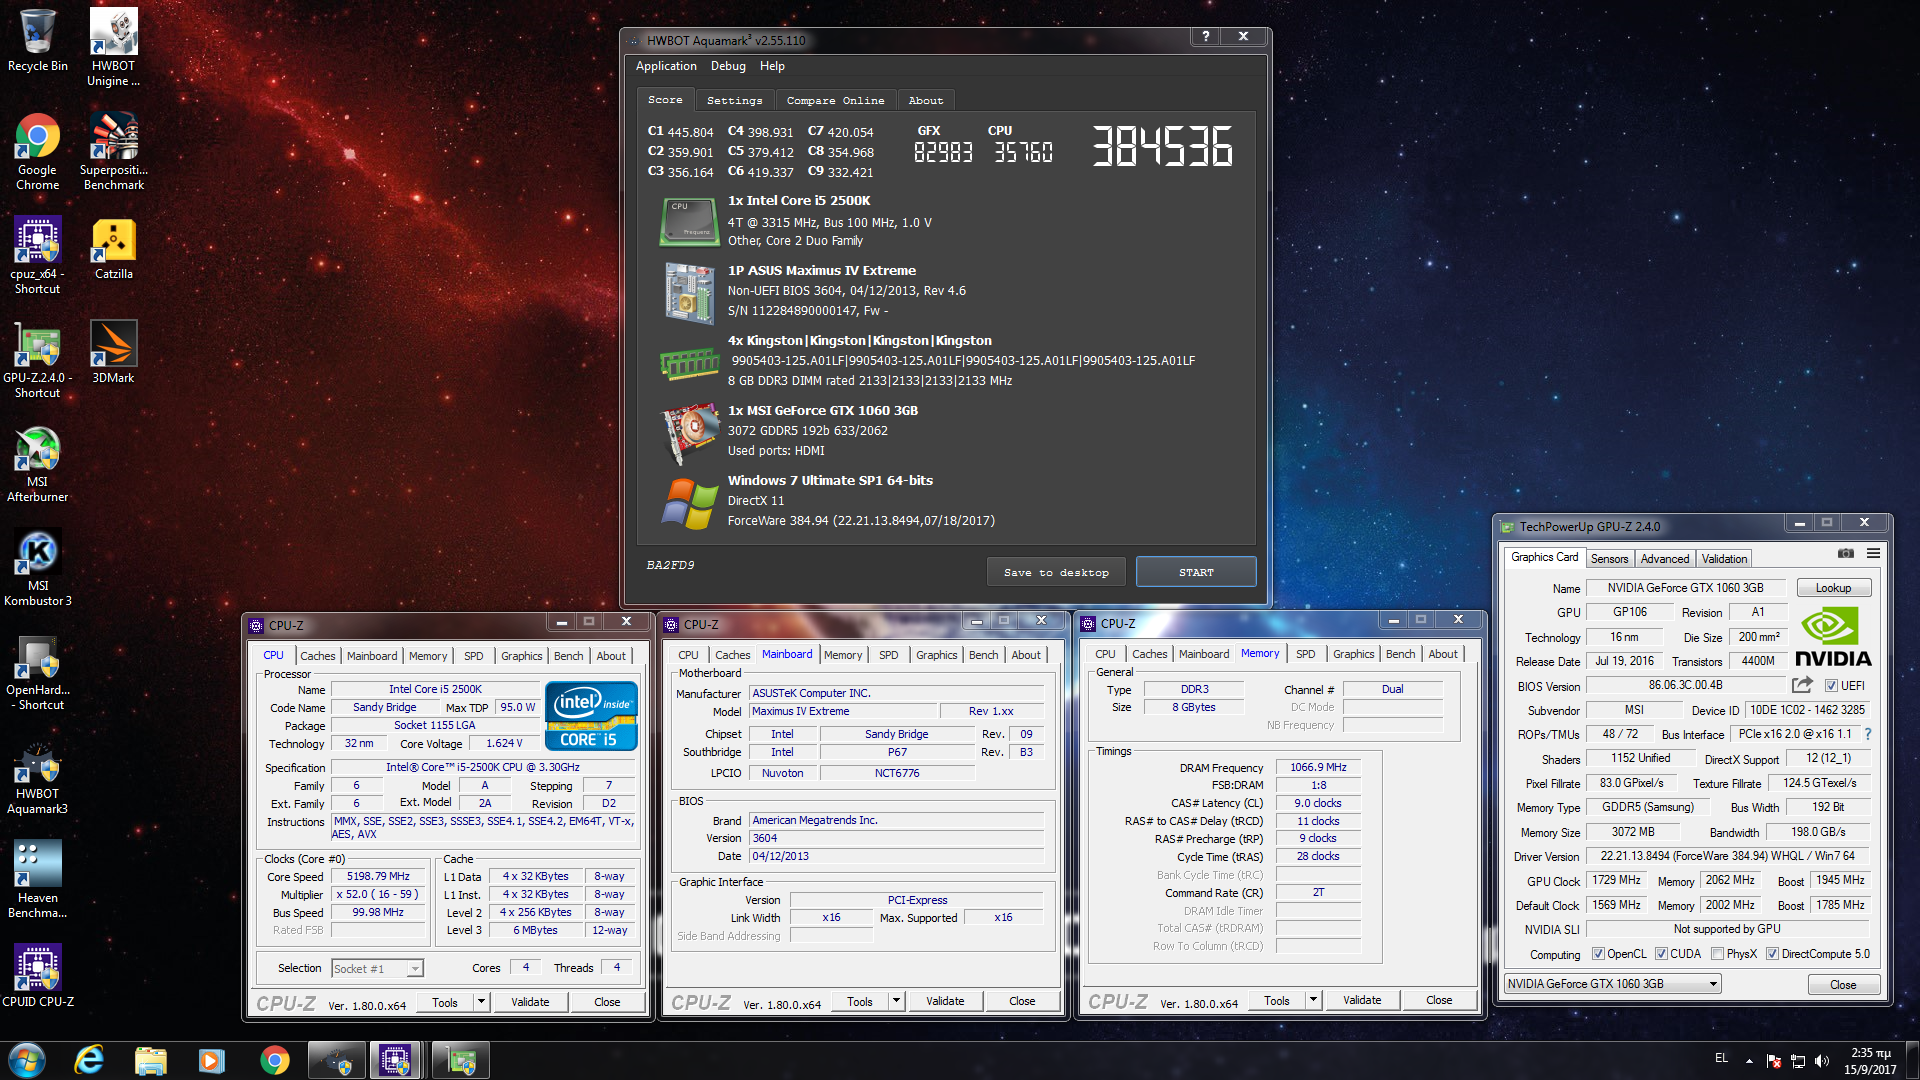Open File Explorer taskbar icon
Image resolution: width=1920 pixels, height=1080 pixels.
click(150, 1060)
